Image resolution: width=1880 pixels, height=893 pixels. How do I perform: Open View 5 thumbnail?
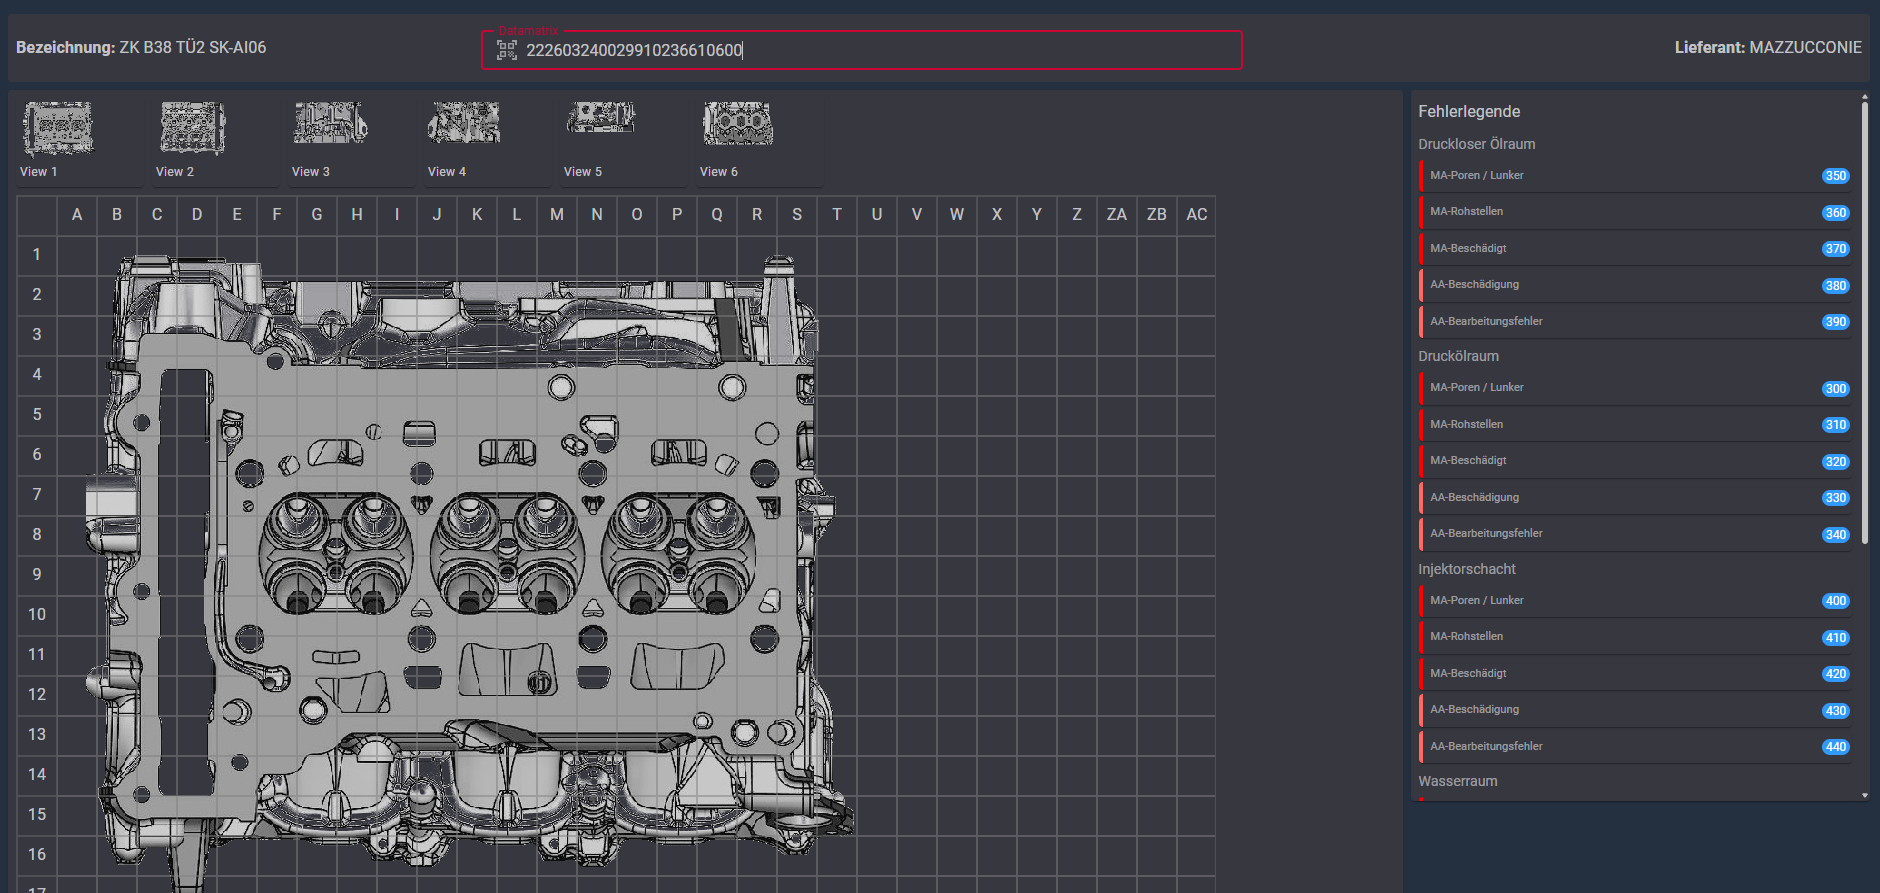(x=622, y=141)
